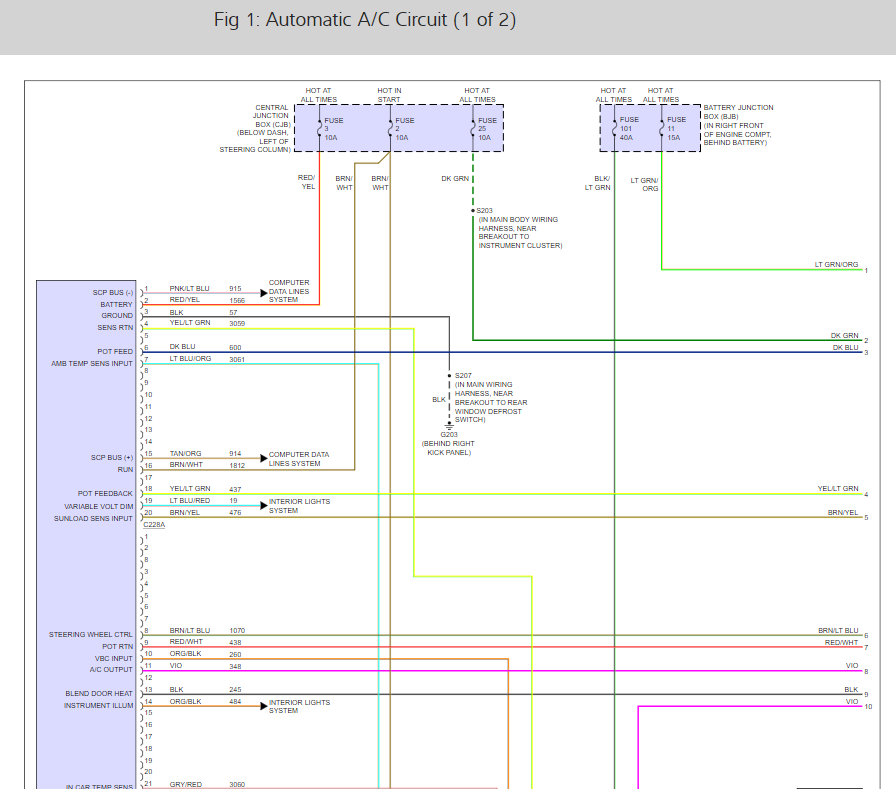The image size is (896, 806).
Task: Click the 'PNK/LT BLU' wire label
Action: pos(189,289)
